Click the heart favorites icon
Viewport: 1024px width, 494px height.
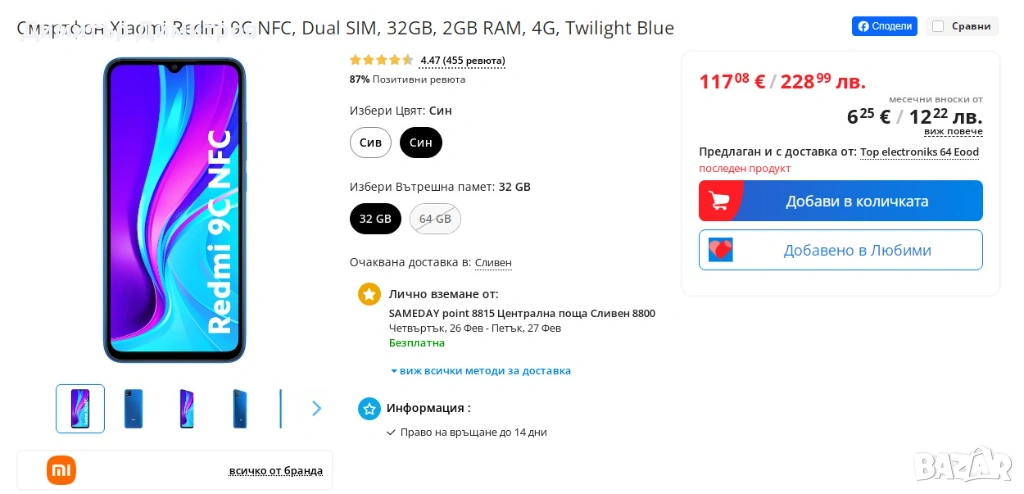720,250
